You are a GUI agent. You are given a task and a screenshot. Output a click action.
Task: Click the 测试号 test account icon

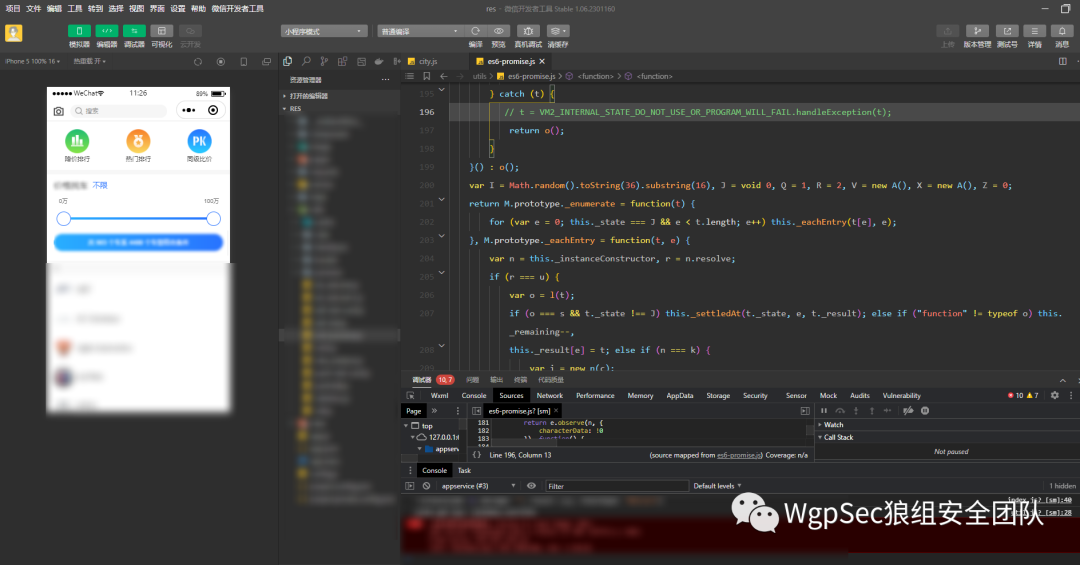click(1007, 31)
